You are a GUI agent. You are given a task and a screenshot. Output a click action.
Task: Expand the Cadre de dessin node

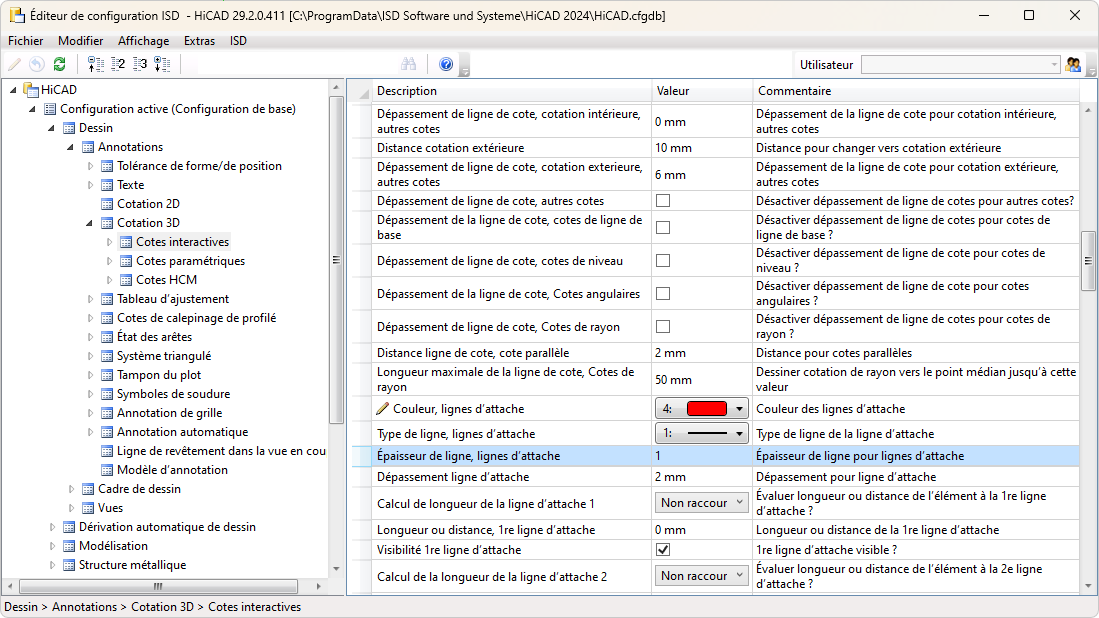(x=71, y=489)
